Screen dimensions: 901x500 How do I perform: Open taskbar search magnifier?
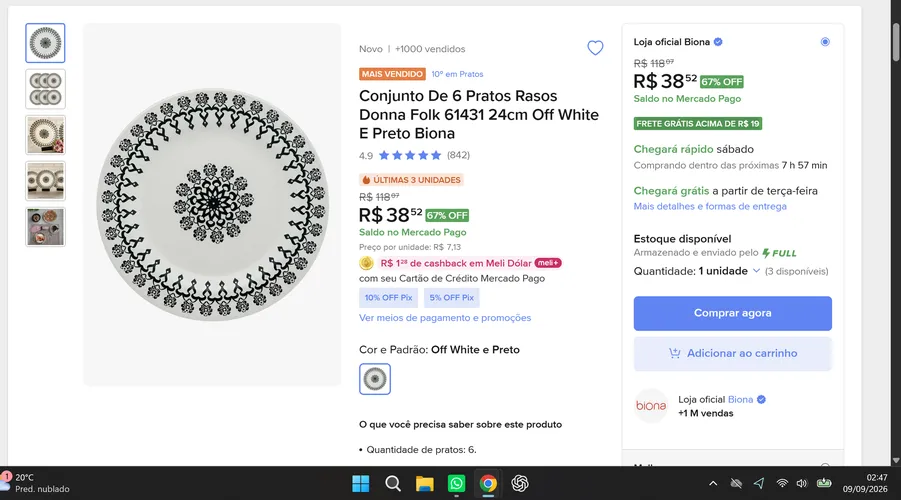point(393,483)
